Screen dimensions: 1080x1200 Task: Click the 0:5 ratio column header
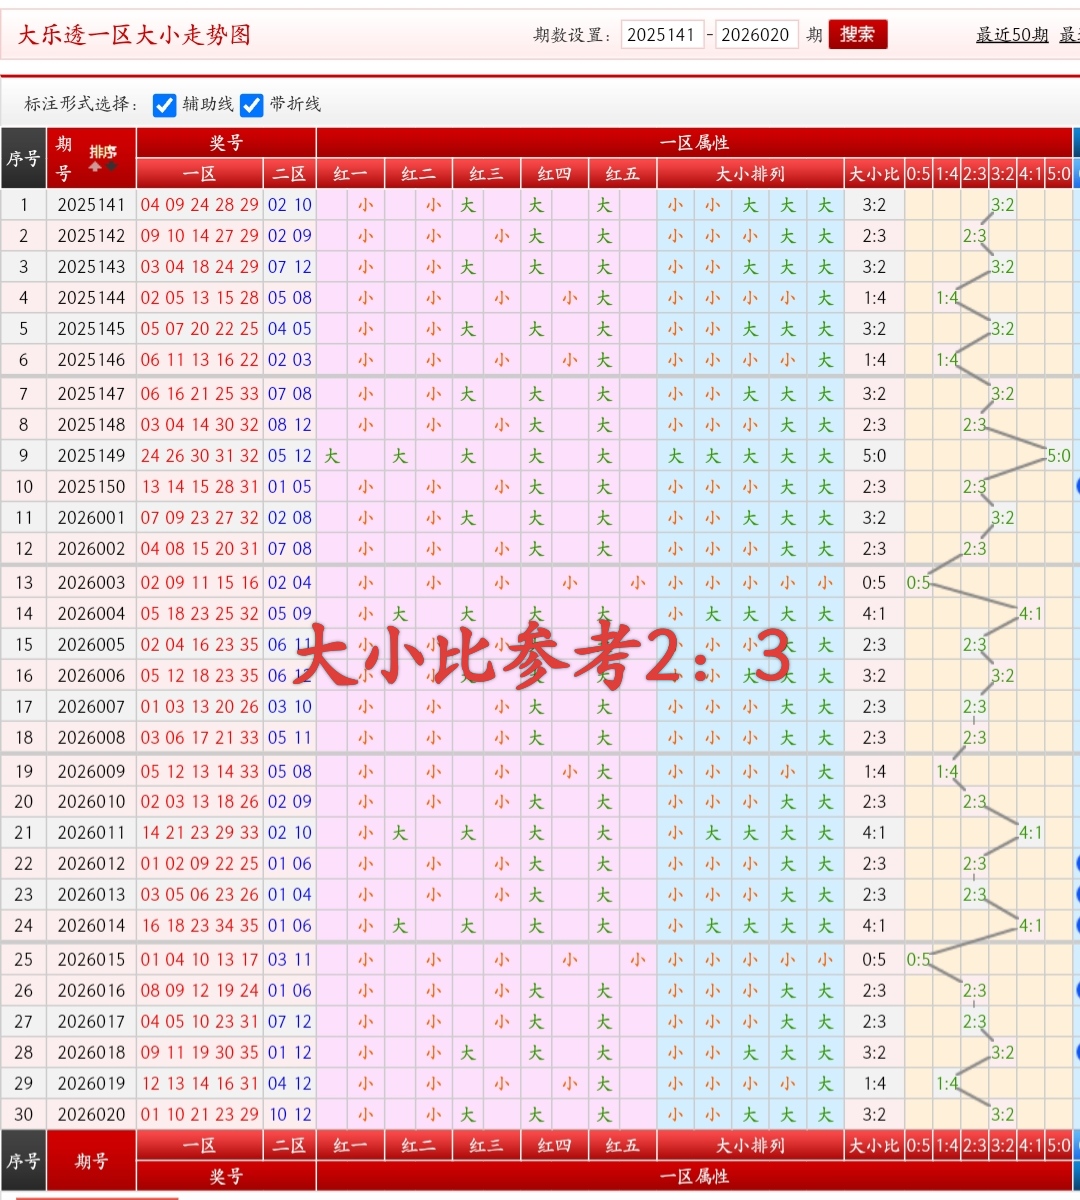918,173
